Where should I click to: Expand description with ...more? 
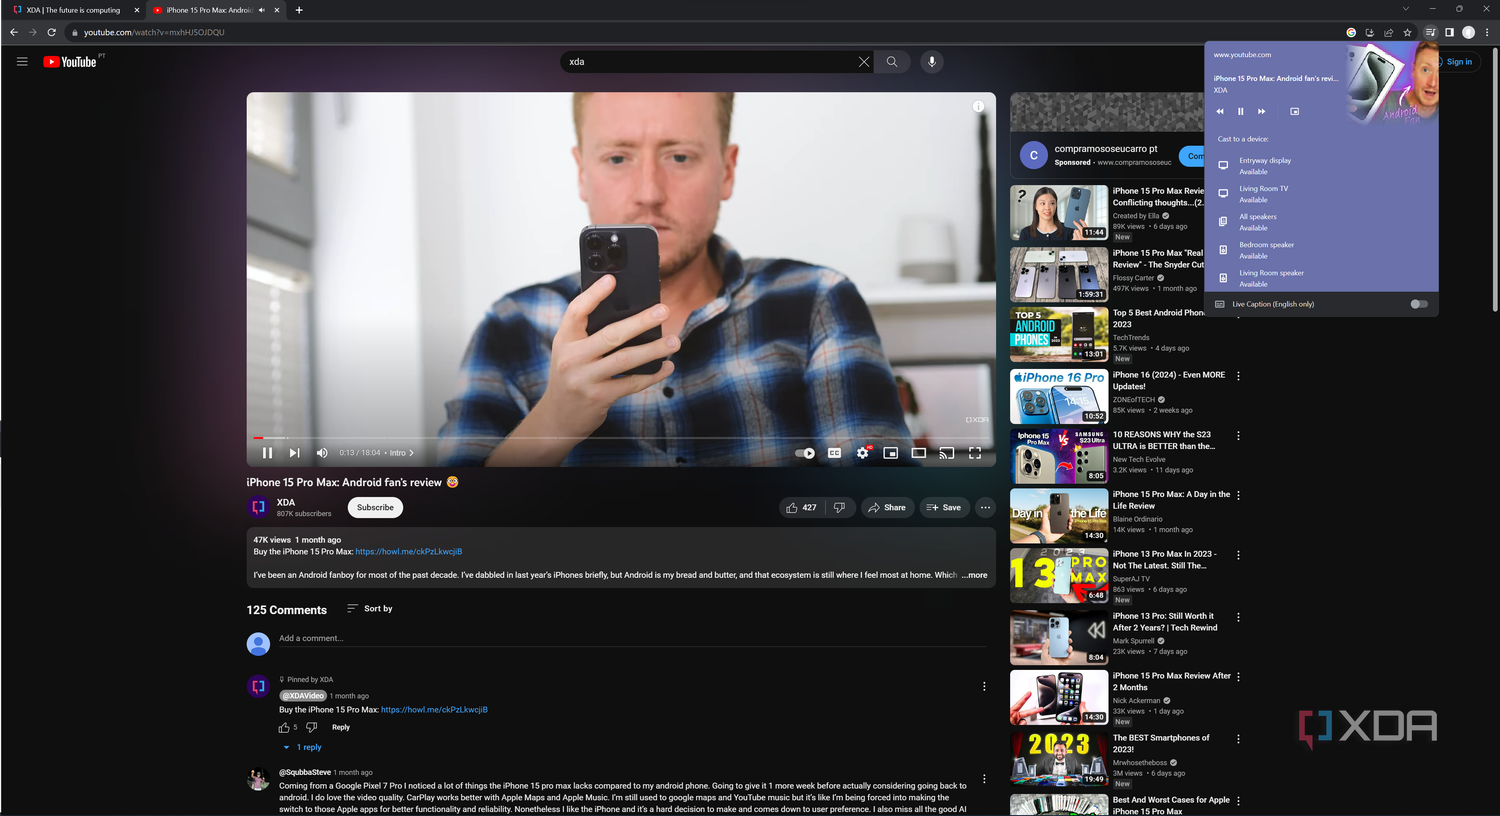(x=975, y=575)
